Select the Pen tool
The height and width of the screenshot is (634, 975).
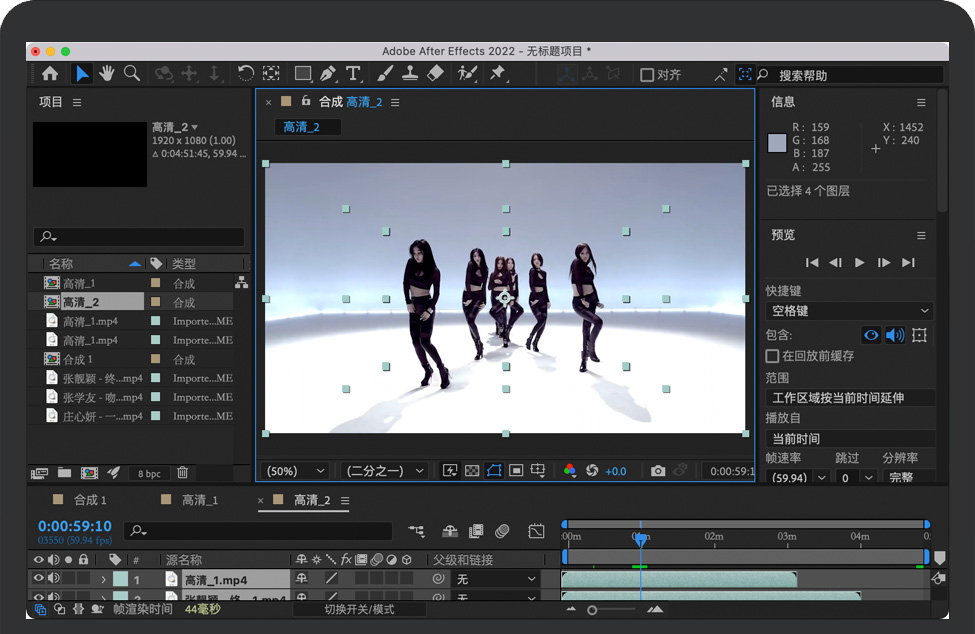point(328,73)
